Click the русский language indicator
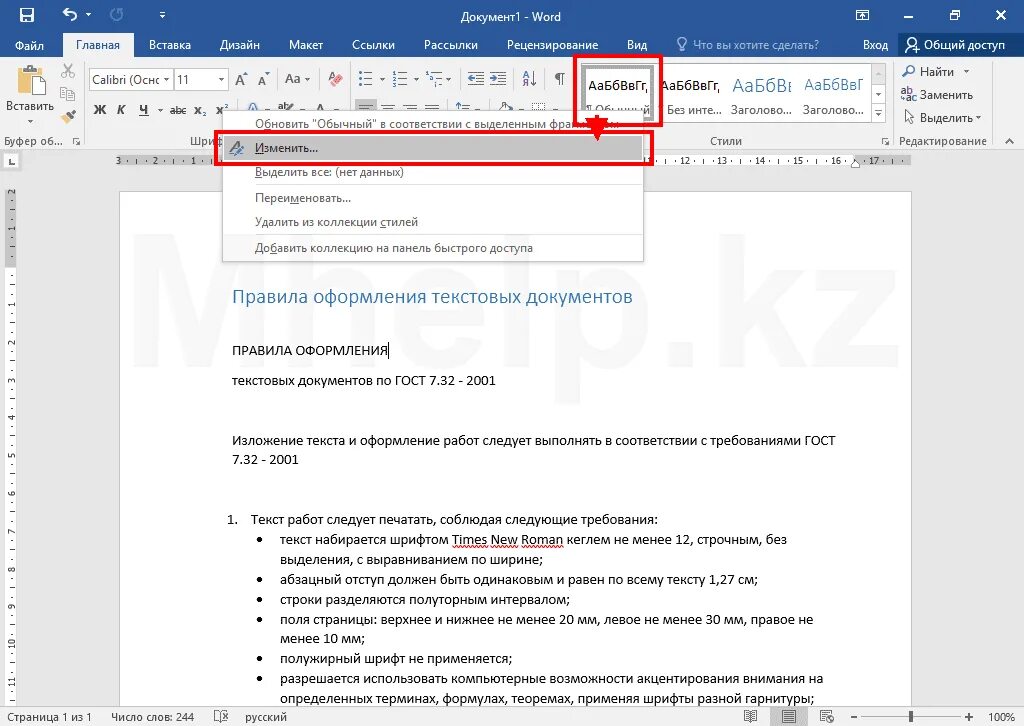The height and width of the screenshot is (726, 1024). [266, 717]
